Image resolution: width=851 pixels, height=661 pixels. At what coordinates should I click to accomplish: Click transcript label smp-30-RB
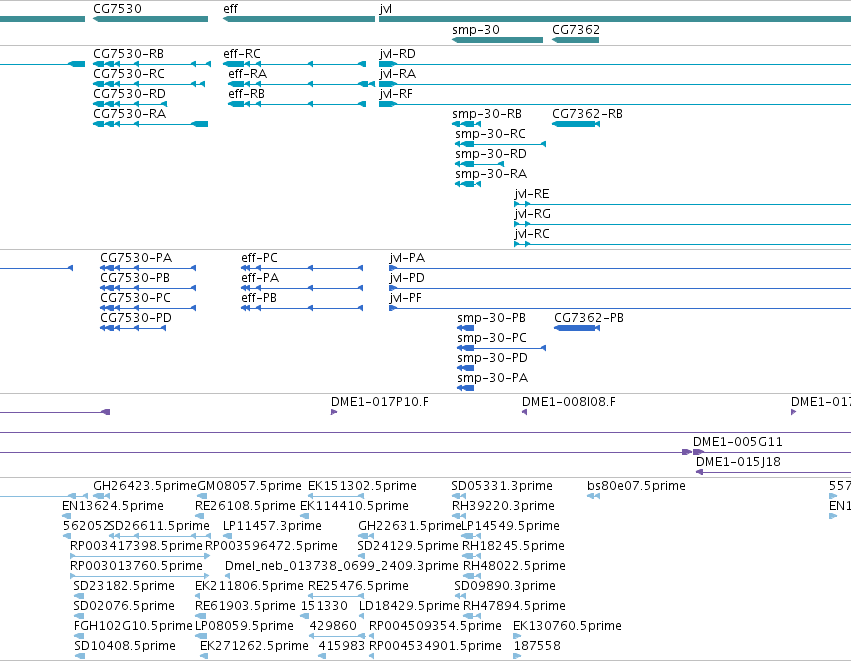(x=487, y=114)
